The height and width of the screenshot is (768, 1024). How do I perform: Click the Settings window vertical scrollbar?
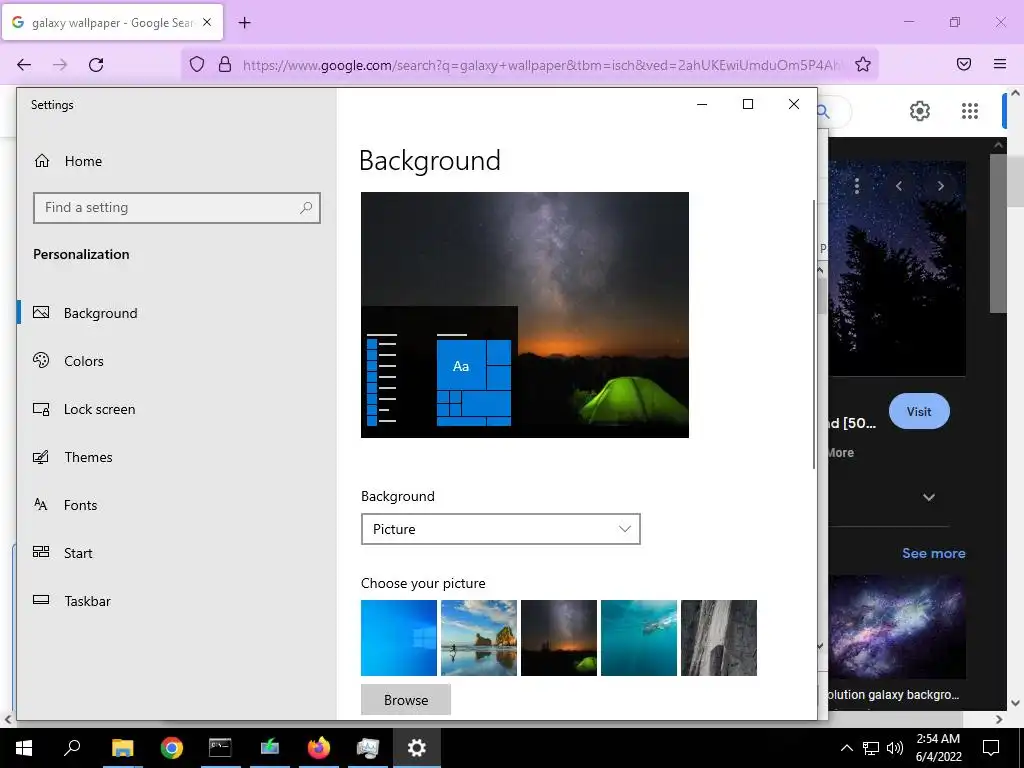(x=814, y=334)
